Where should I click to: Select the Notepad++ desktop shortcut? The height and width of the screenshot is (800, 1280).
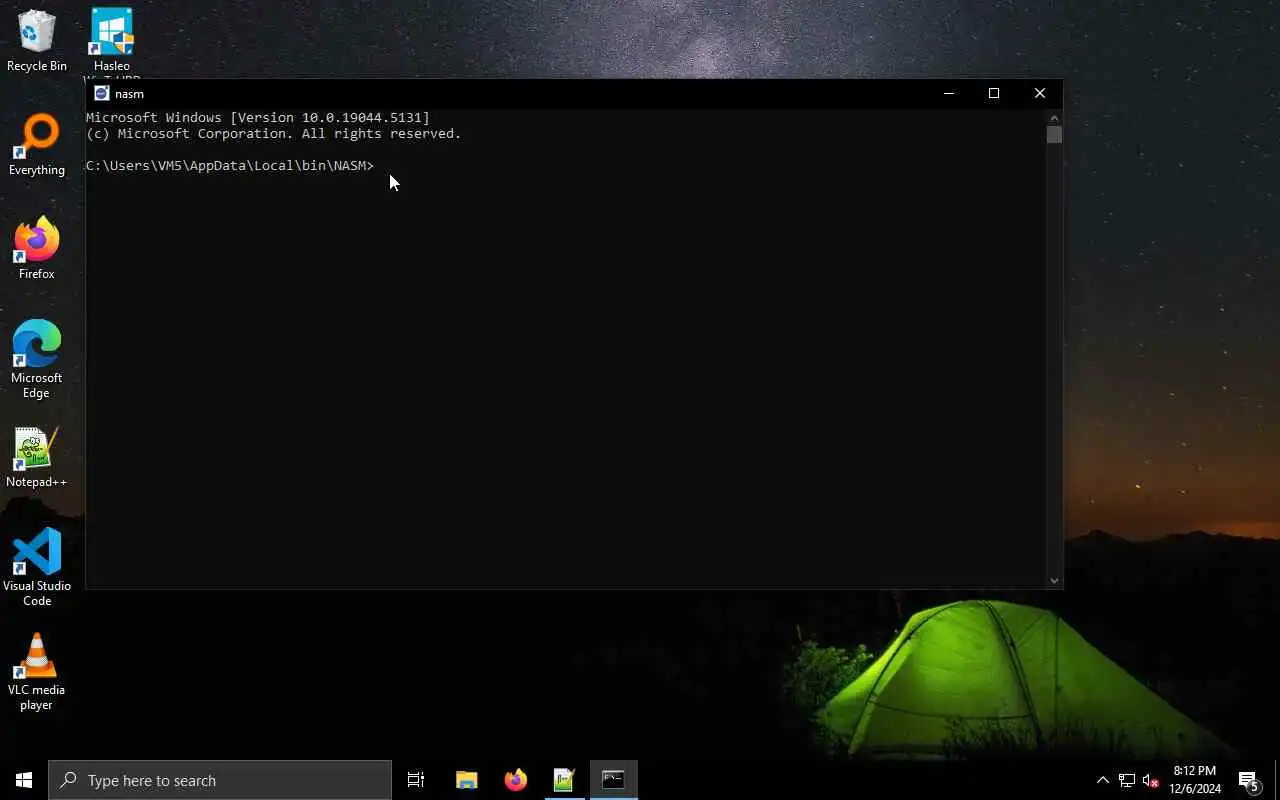pyautogui.click(x=37, y=458)
